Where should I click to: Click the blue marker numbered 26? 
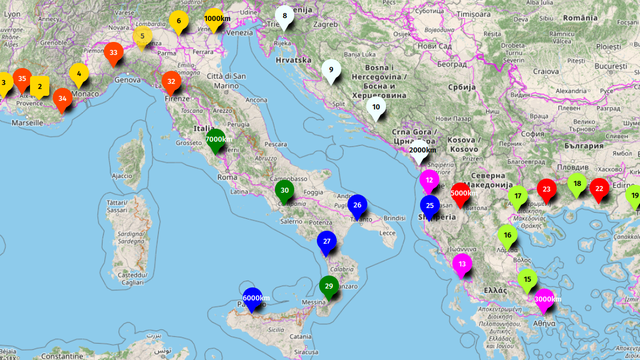(357, 207)
